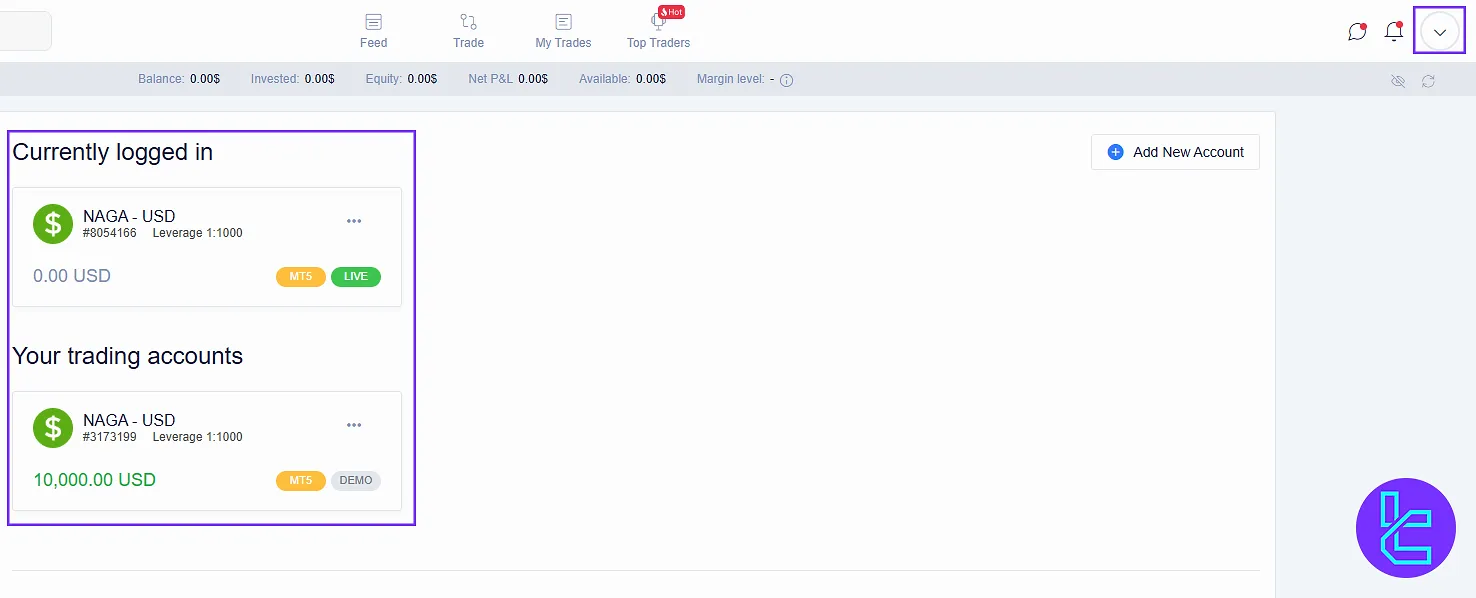The height and width of the screenshot is (598, 1476).
Task: Open the chat messages icon
Action: click(x=1357, y=32)
